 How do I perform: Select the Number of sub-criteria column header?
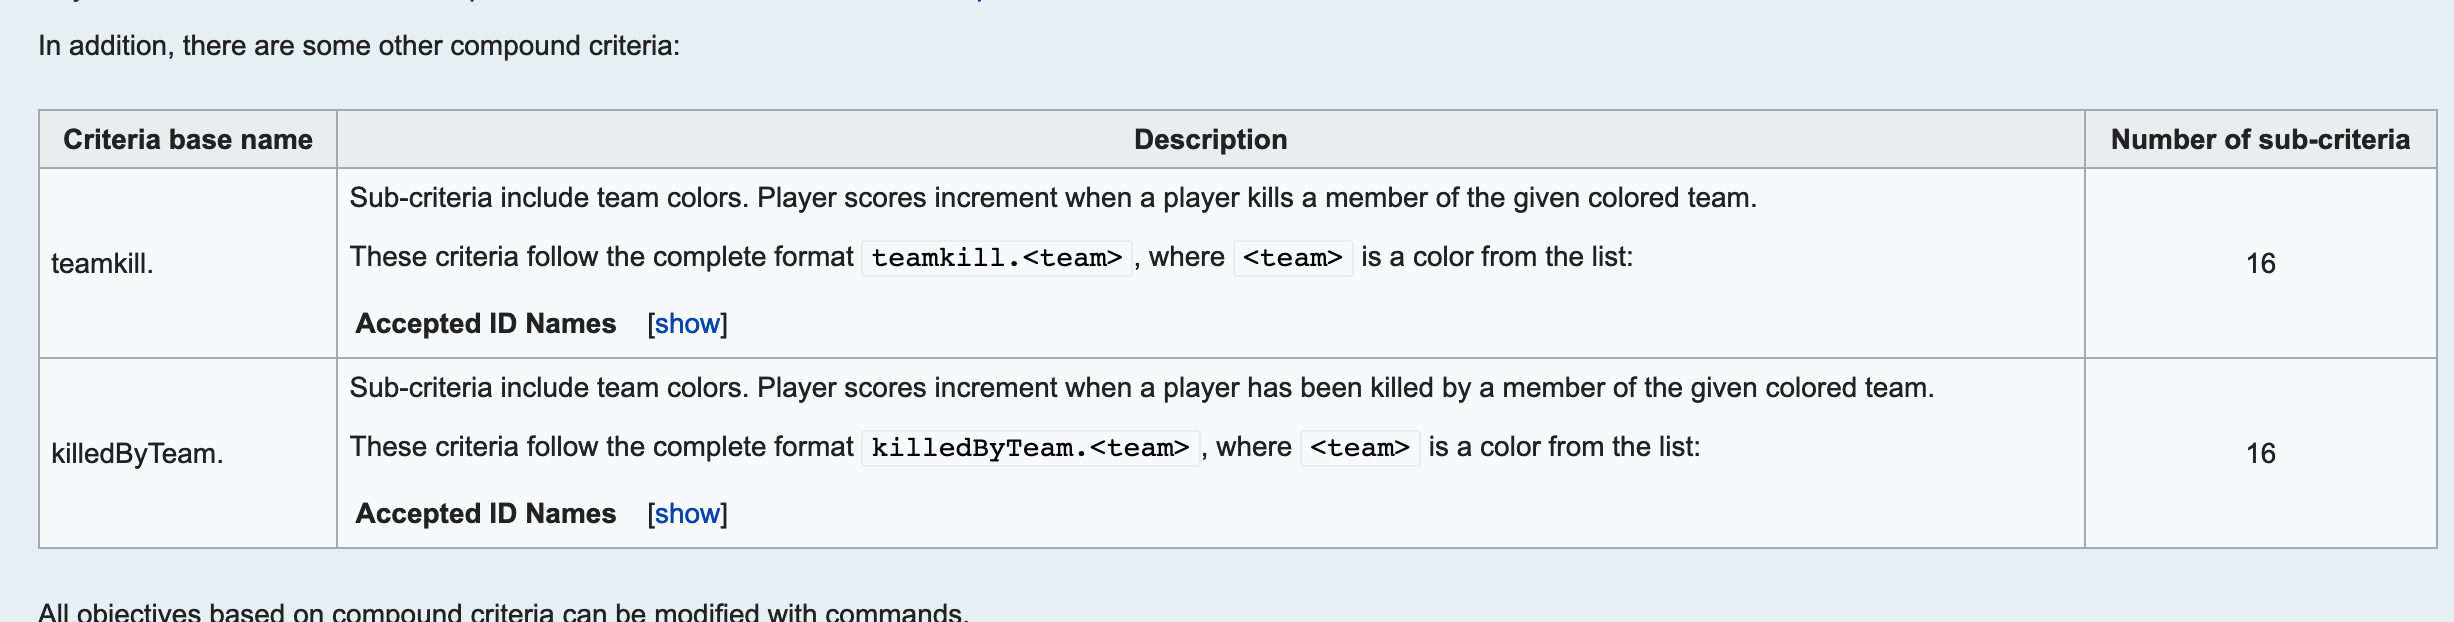pos(2263,139)
